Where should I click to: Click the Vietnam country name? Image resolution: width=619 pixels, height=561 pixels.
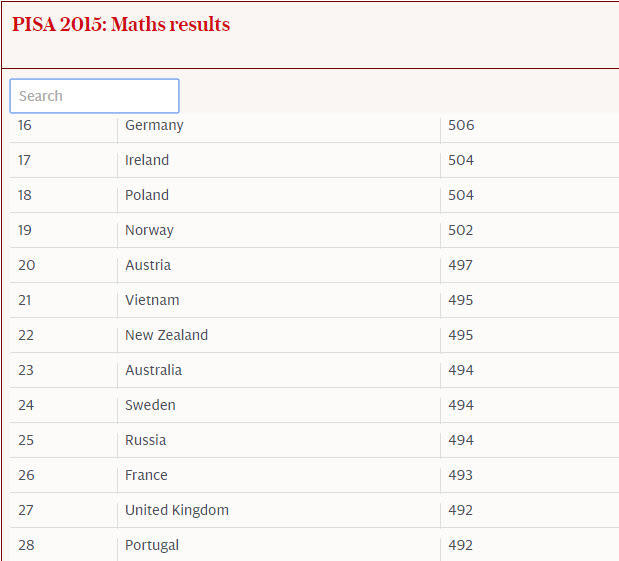click(x=152, y=300)
